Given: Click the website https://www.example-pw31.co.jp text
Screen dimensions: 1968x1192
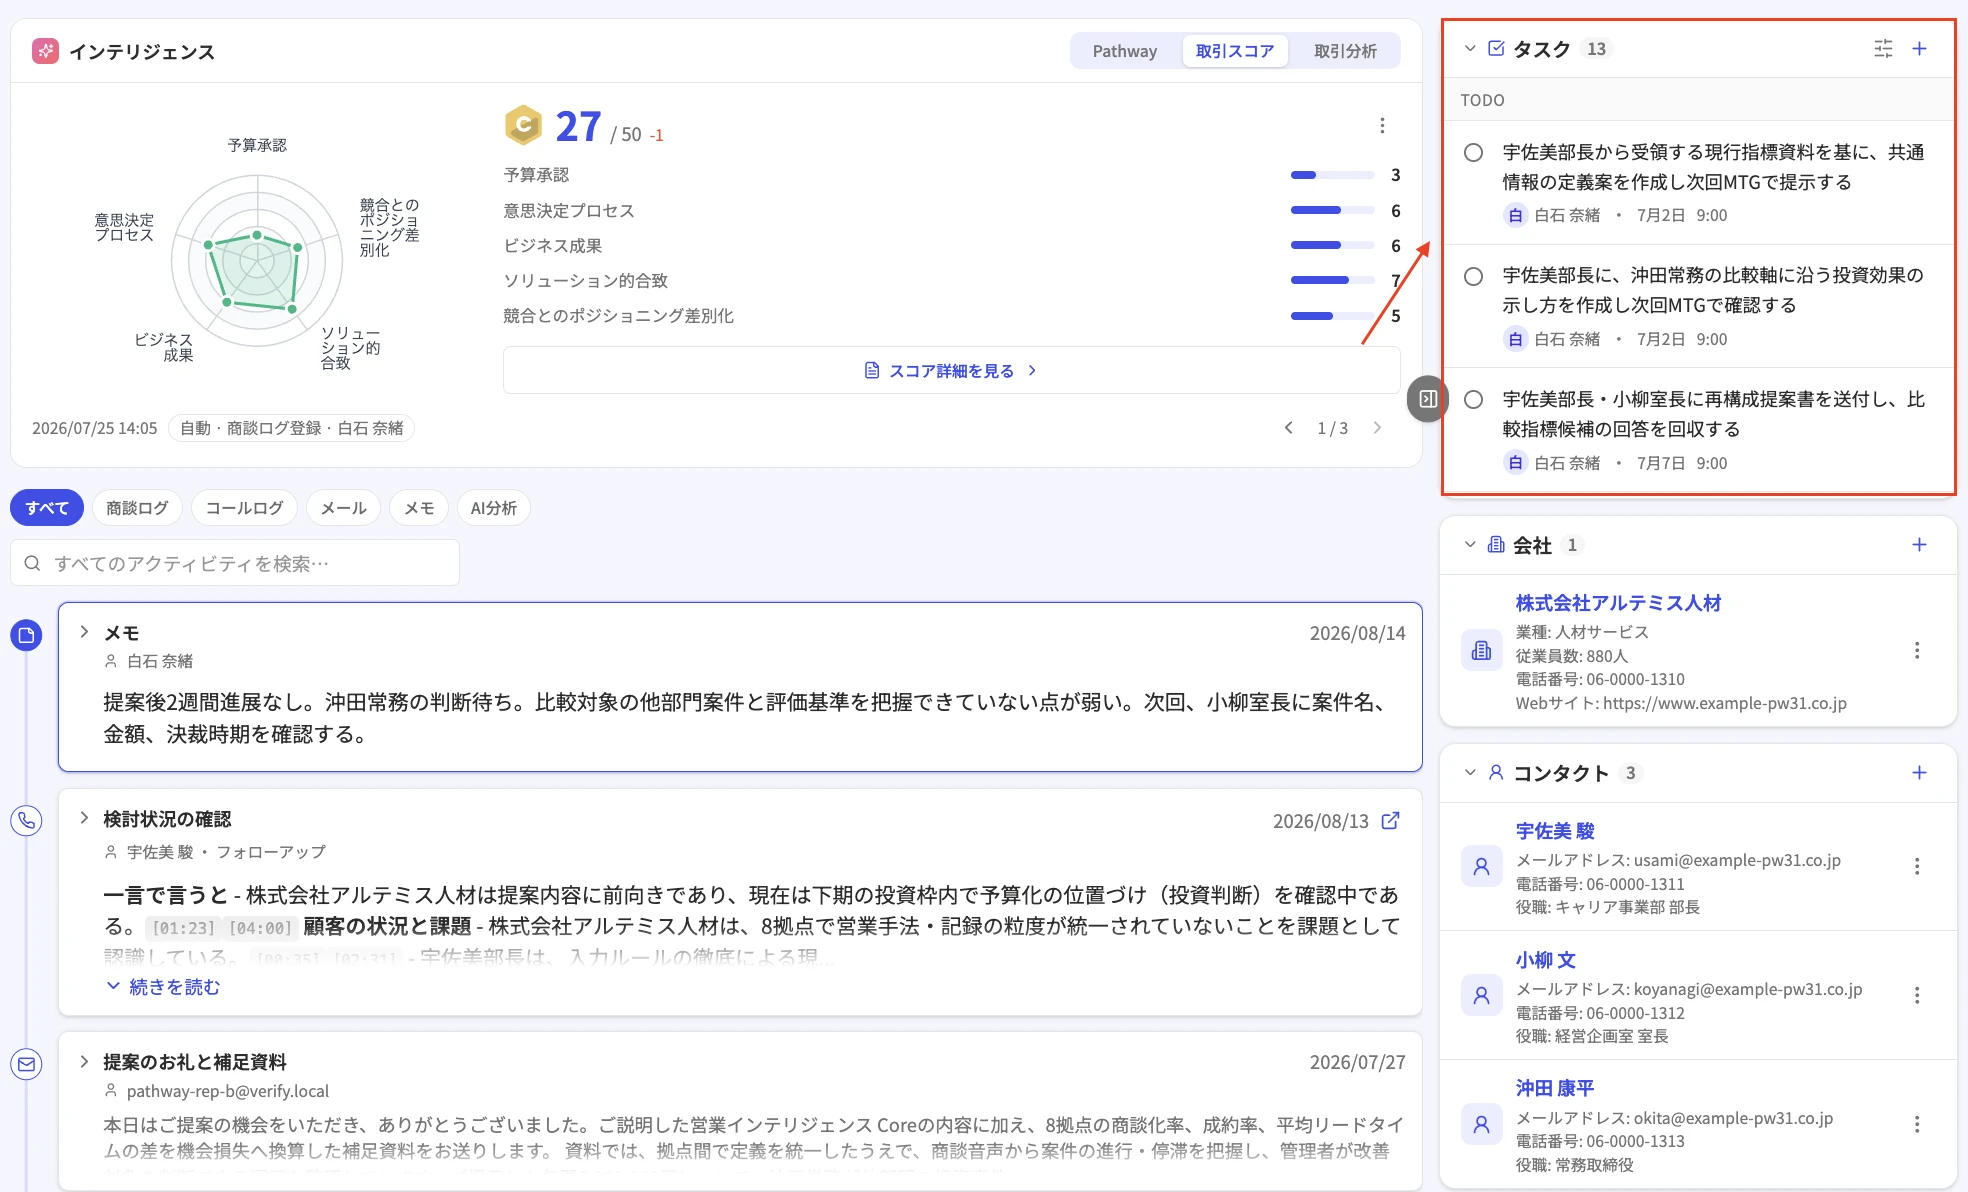Looking at the screenshot, I should pos(1725,703).
